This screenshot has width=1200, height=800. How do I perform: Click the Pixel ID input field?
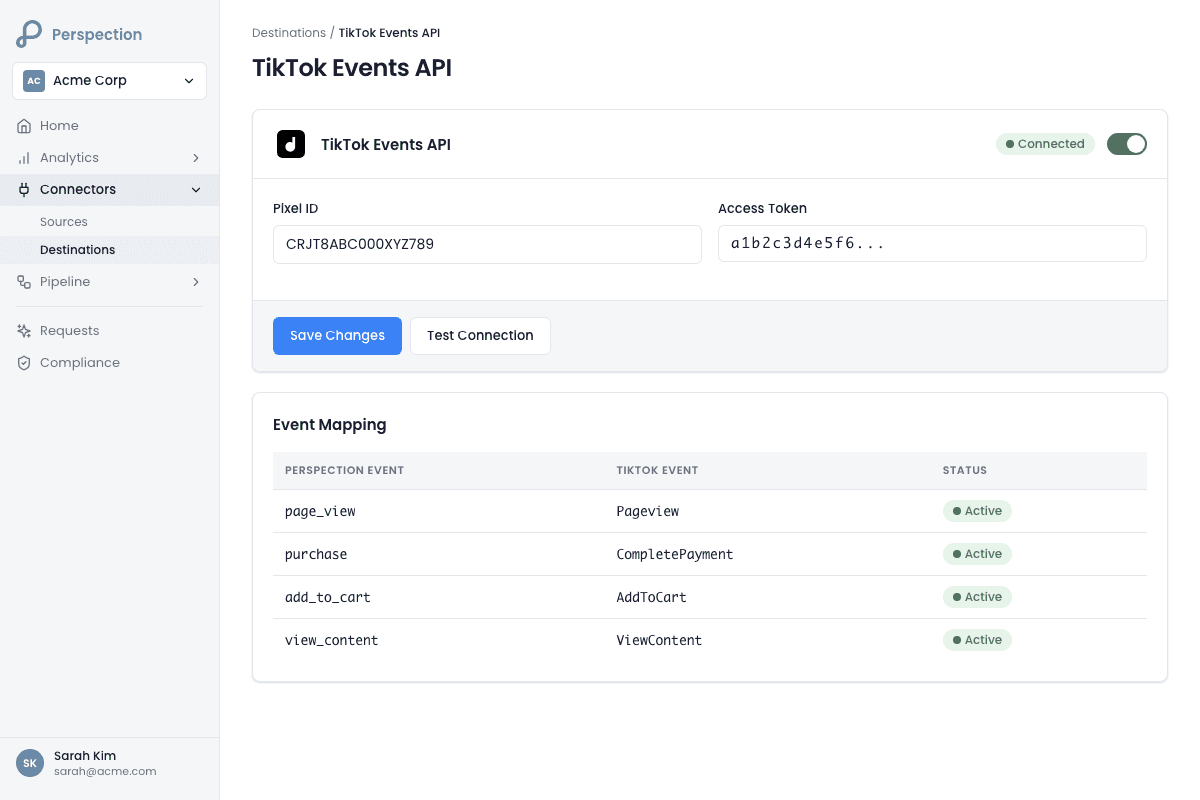coord(487,244)
